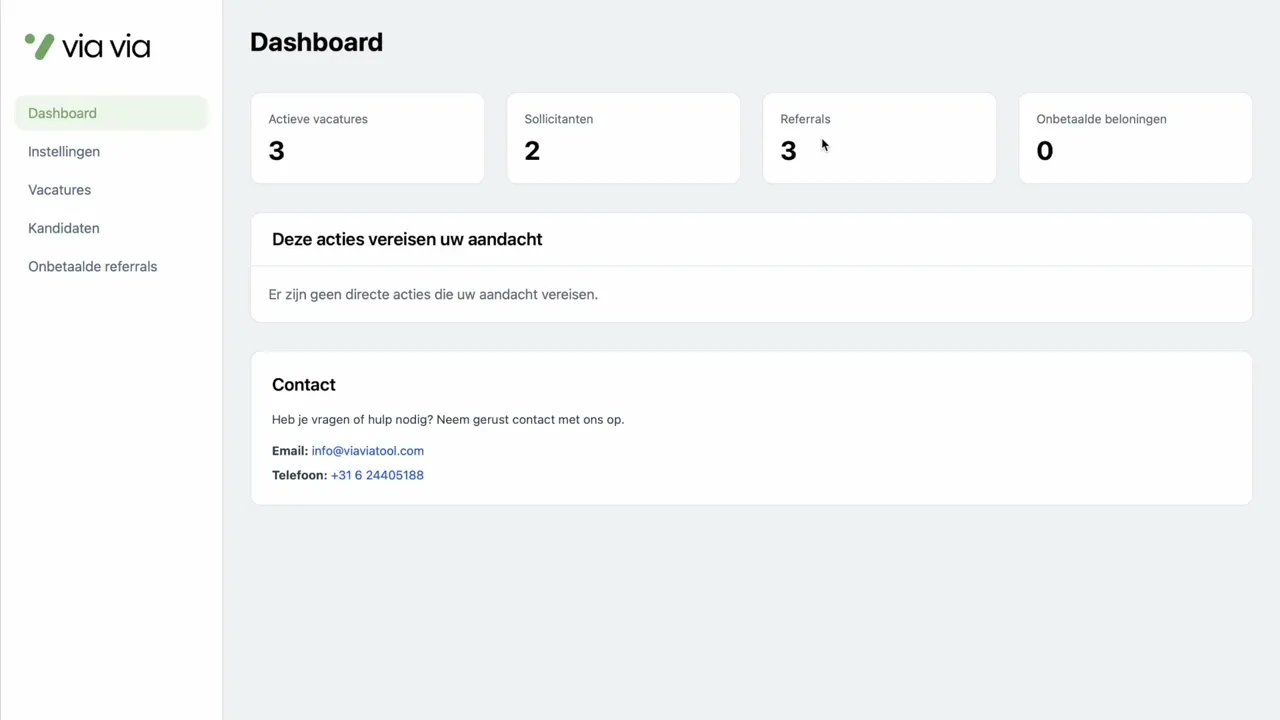This screenshot has width=1280, height=720.
Task: Click the Dashboard page heading
Action: (316, 42)
